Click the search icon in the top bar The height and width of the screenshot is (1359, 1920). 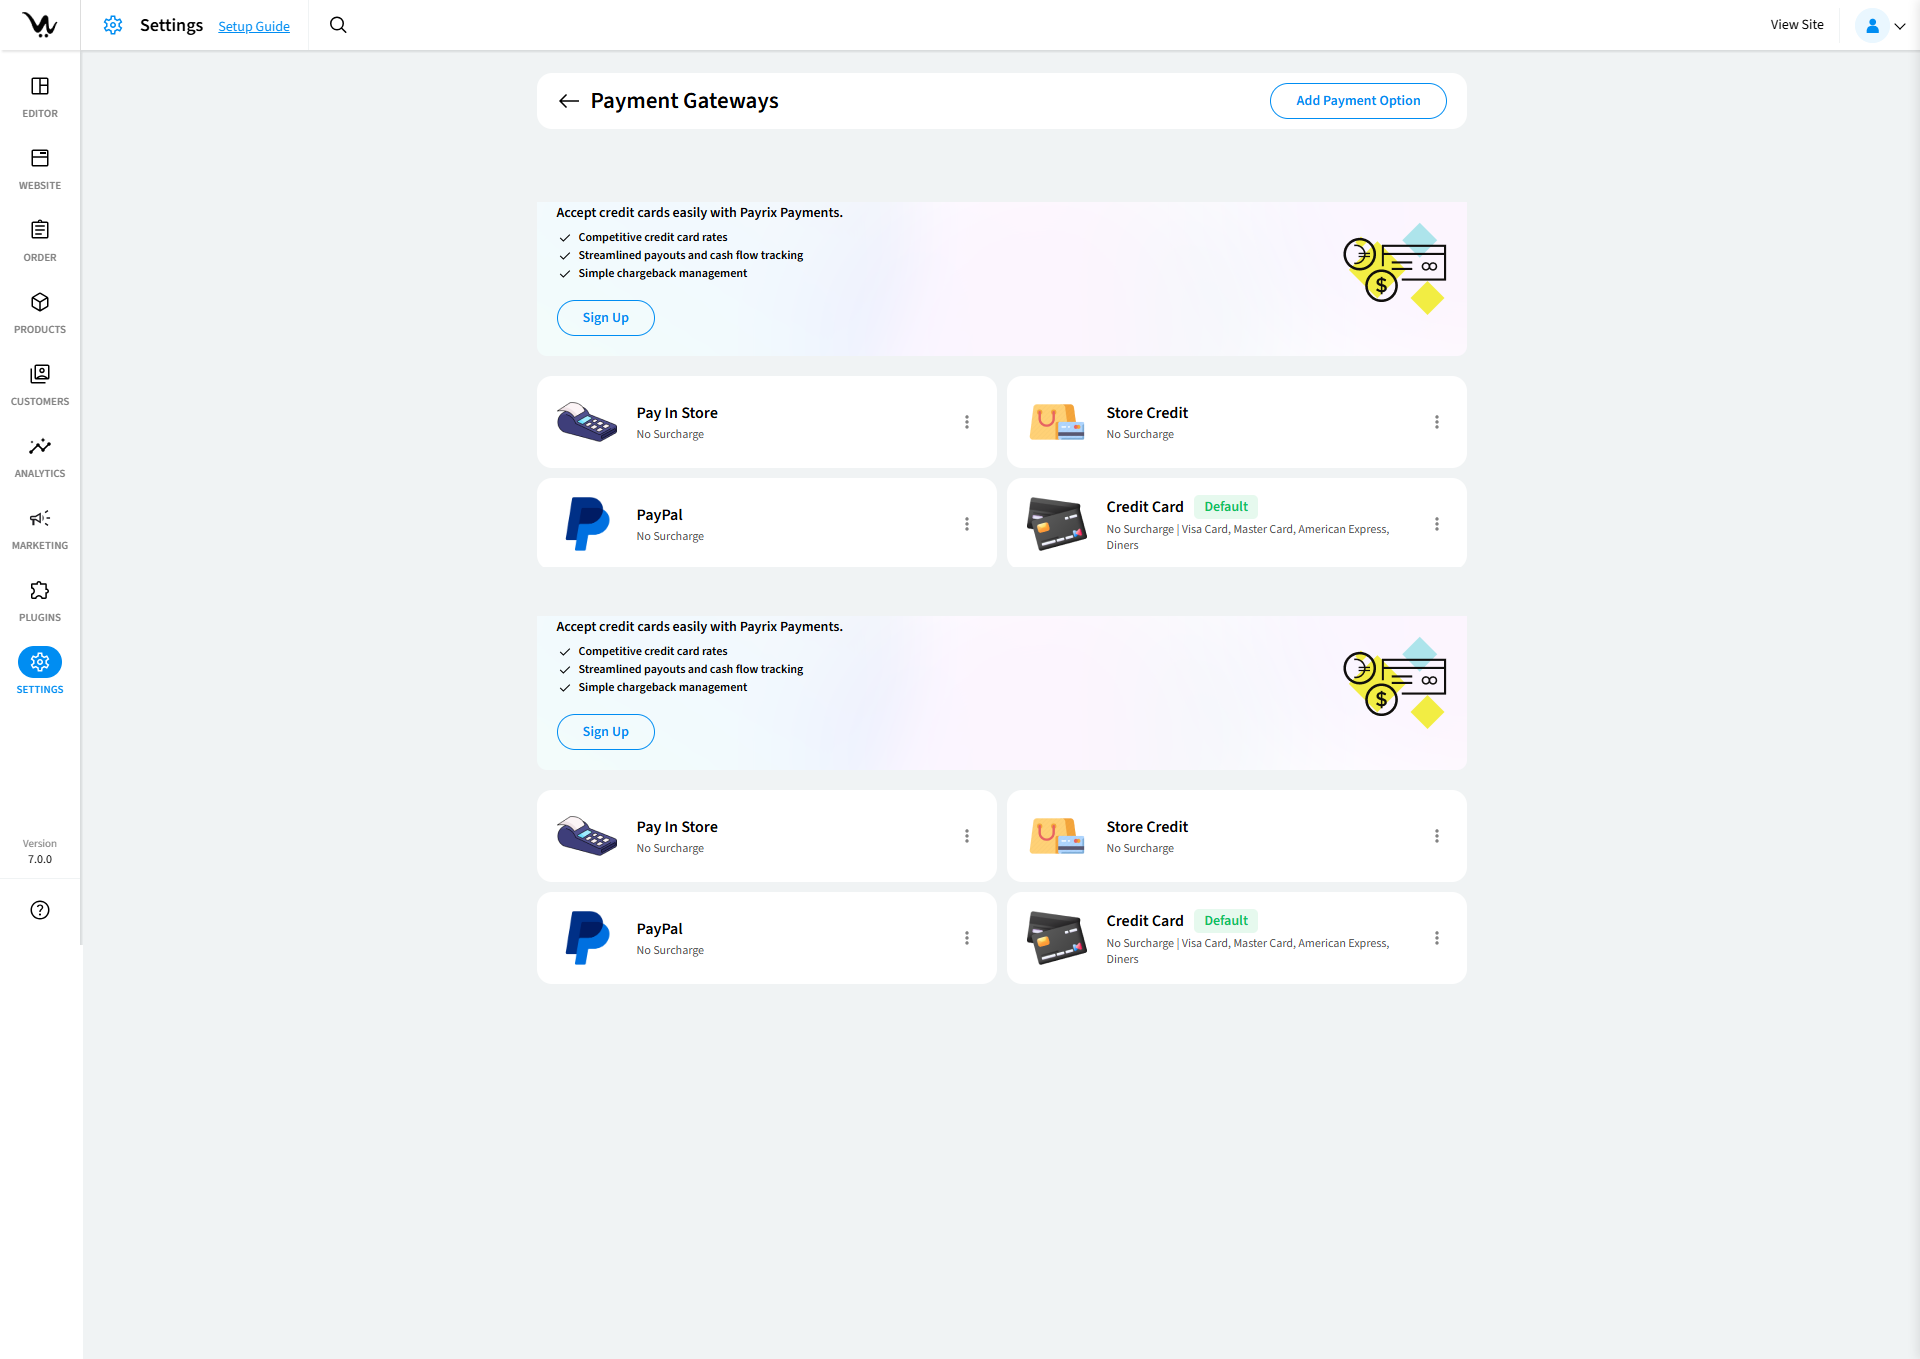coord(337,25)
